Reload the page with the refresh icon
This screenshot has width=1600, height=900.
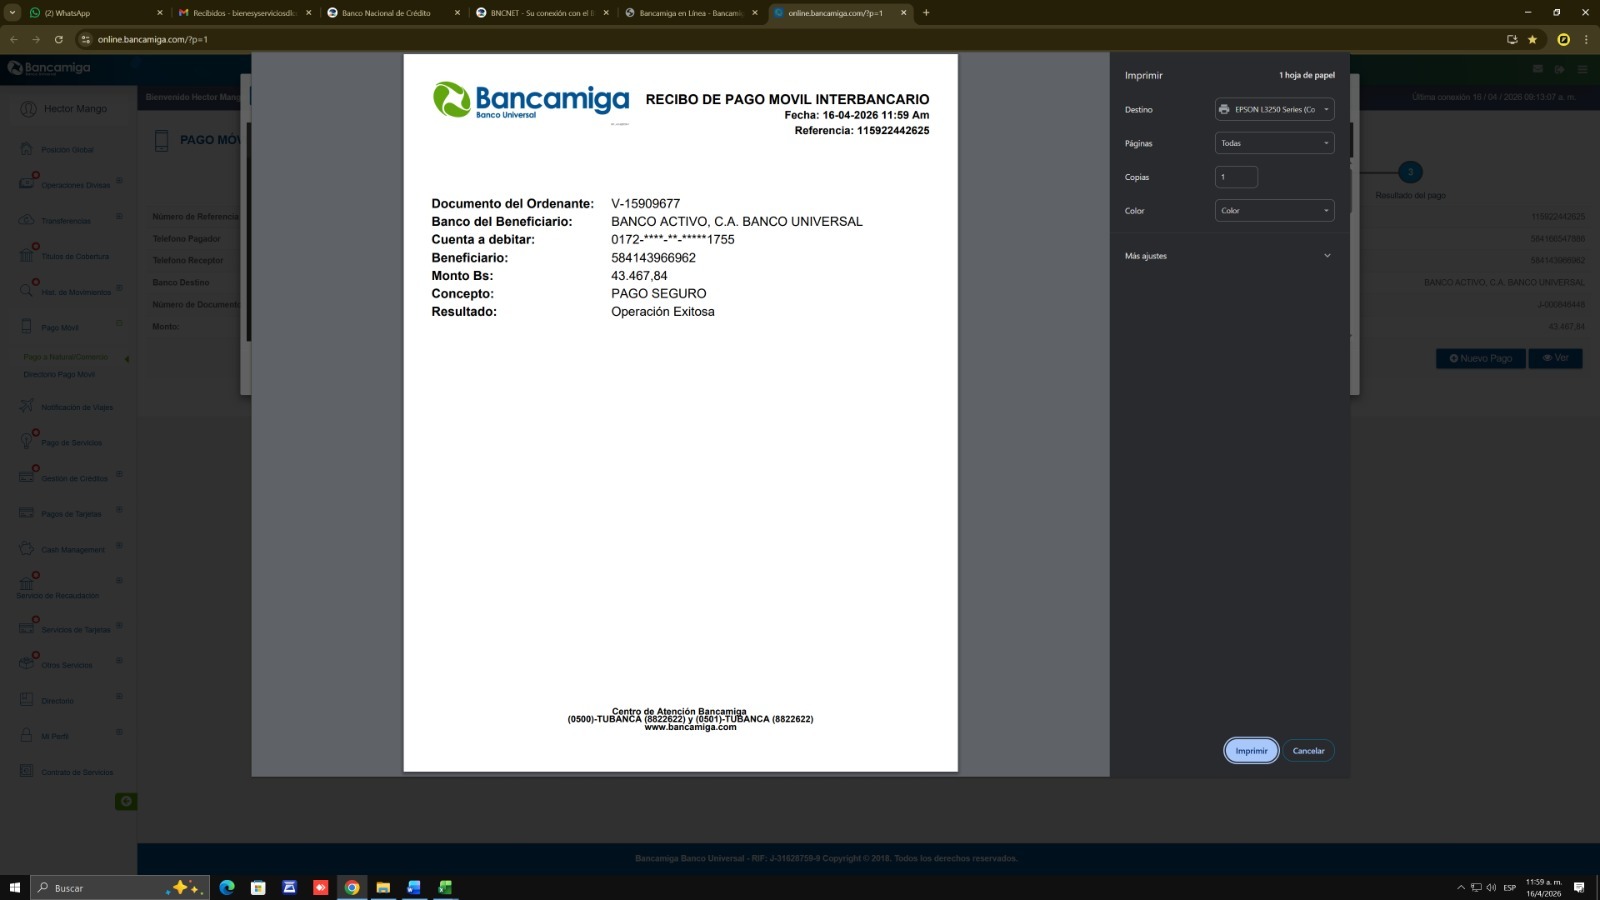tap(59, 39)
